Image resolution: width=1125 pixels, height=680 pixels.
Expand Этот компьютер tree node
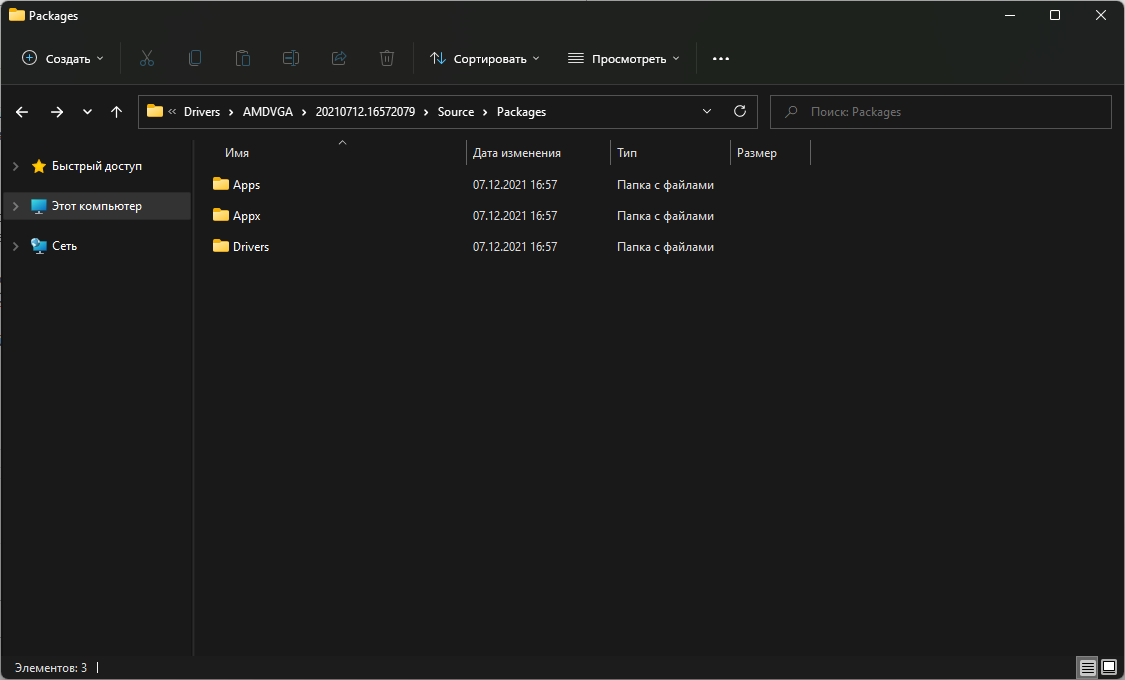point(15,207)
